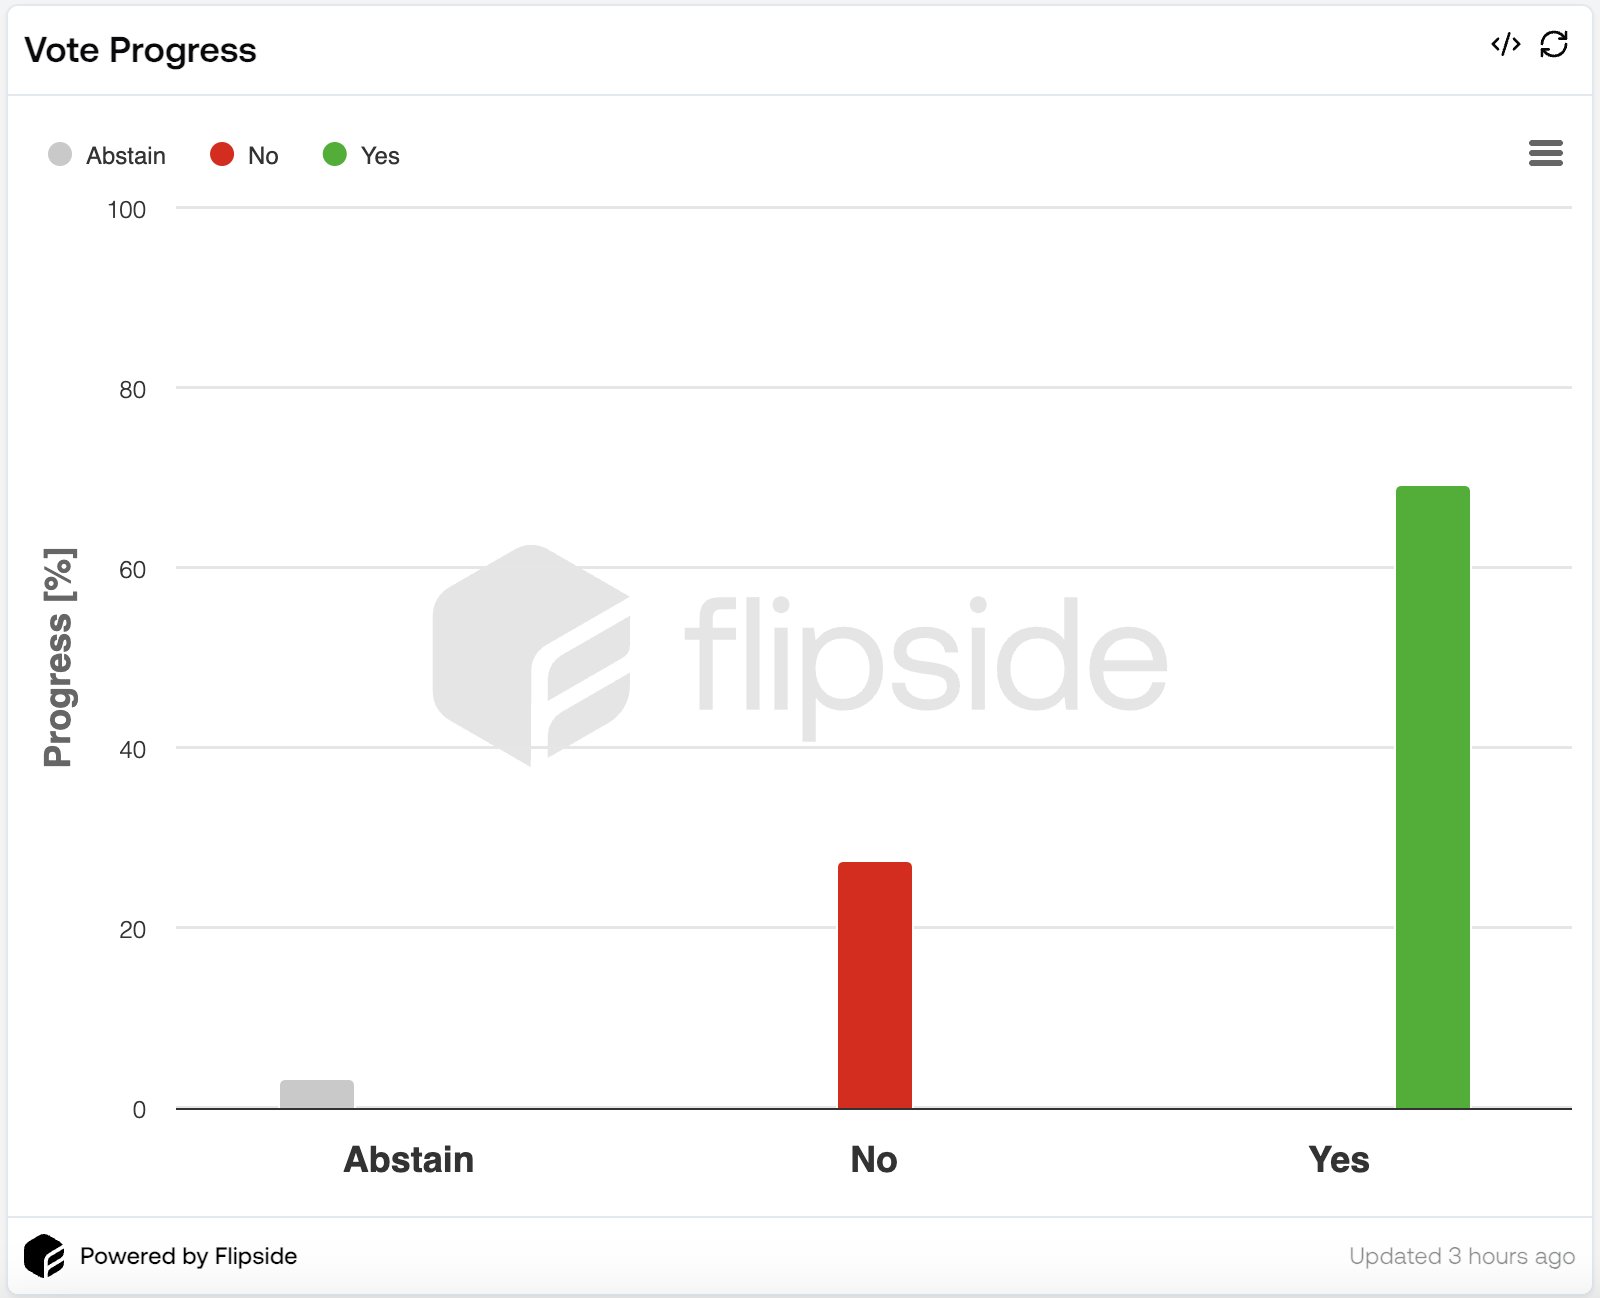The image size is (1600, 1298).
Task: Click the Powered by Flipside link
Action: [188, 1256]
